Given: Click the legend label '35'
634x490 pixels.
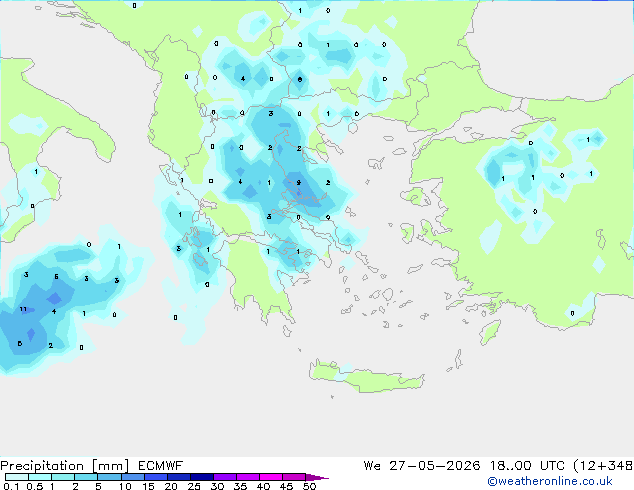Looking at the screenshot, I should pyautogui.click(x=240, y=486).
